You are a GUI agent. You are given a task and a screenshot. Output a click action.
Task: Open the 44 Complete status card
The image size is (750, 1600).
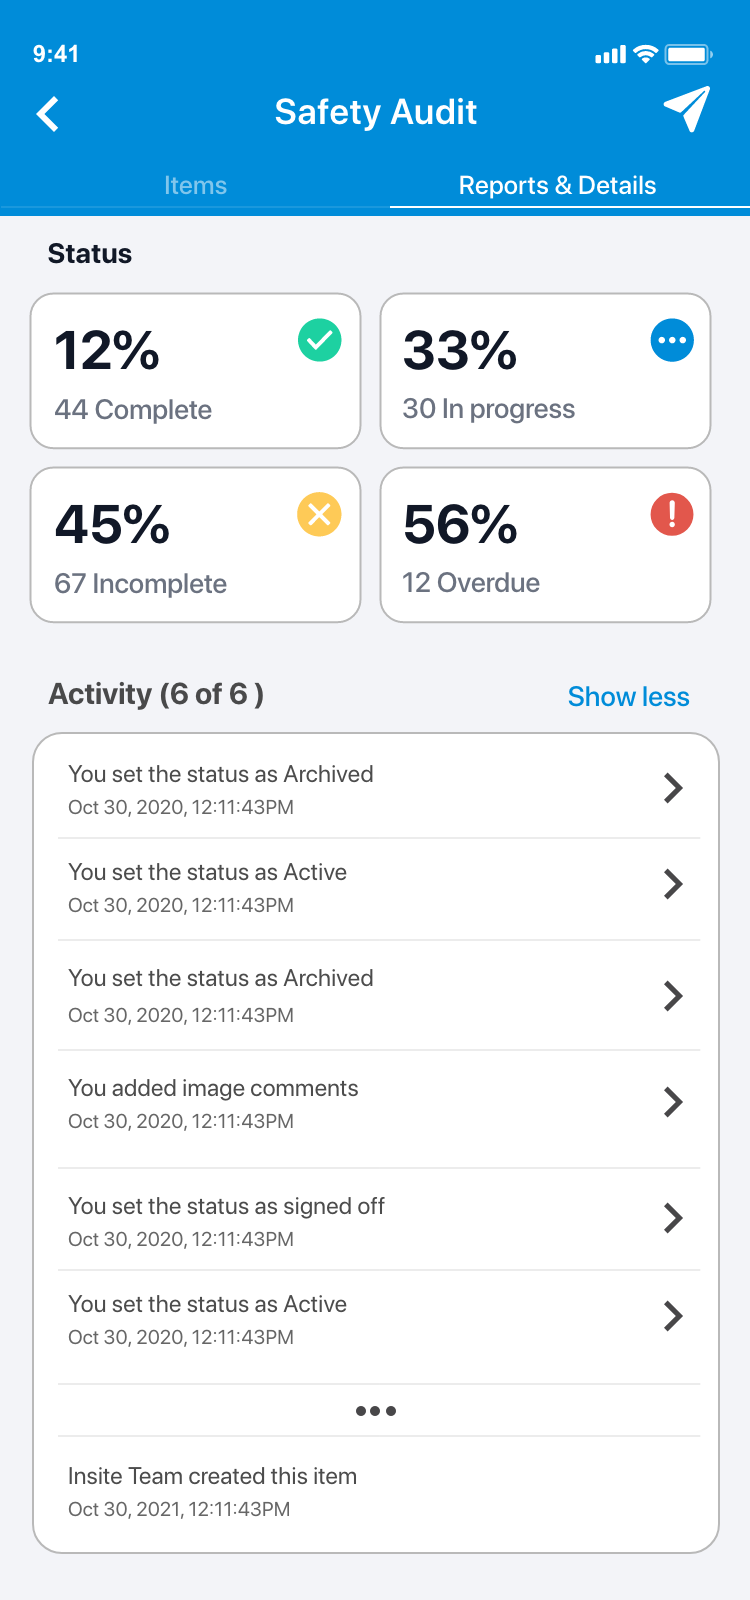(195, 371)
